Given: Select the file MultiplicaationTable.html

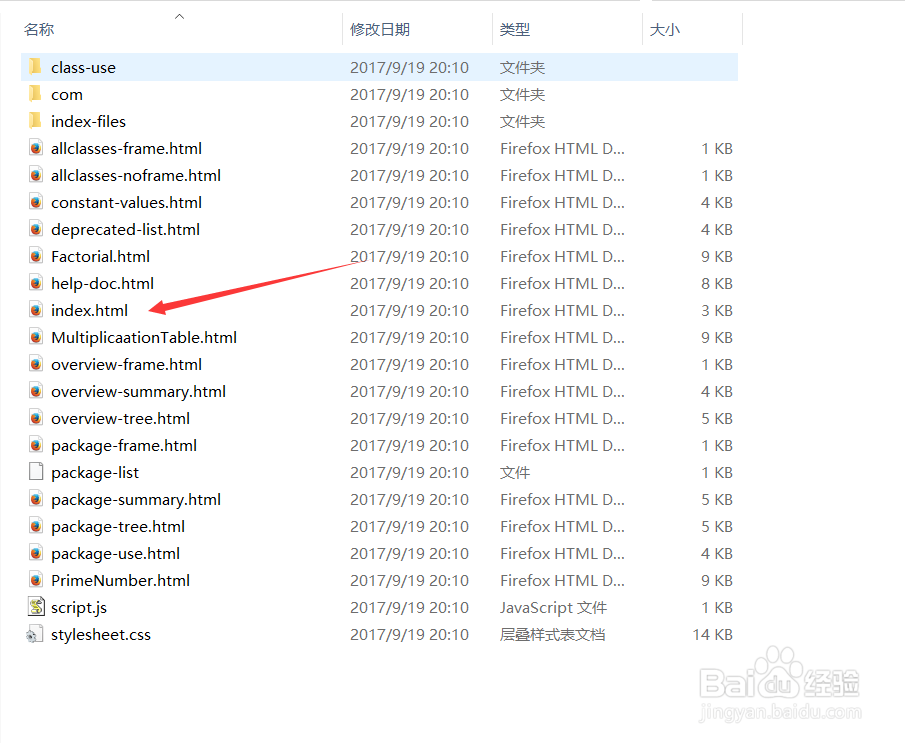Looking at the screenshot, I should 144,337.
